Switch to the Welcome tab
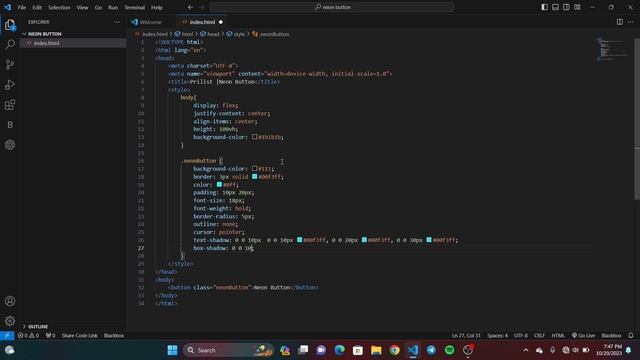This screenshot has height=360, width=640. (x=151, y=22)
